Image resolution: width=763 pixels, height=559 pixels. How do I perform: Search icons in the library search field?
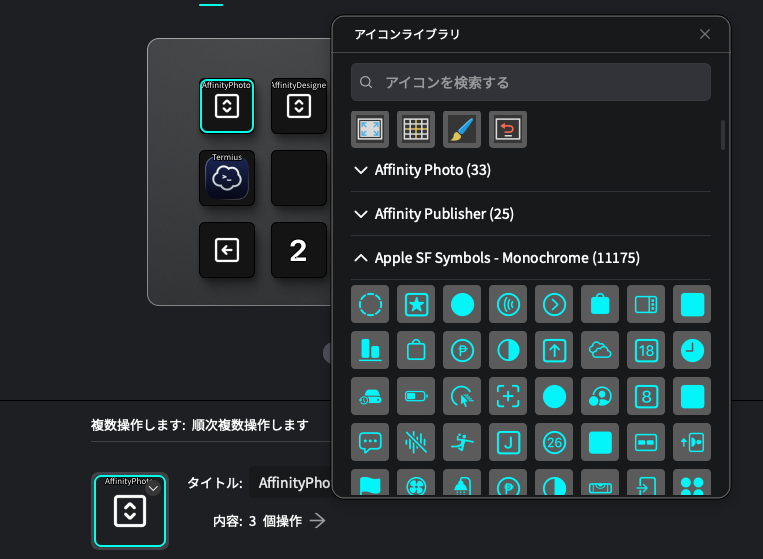coord(530,82)
